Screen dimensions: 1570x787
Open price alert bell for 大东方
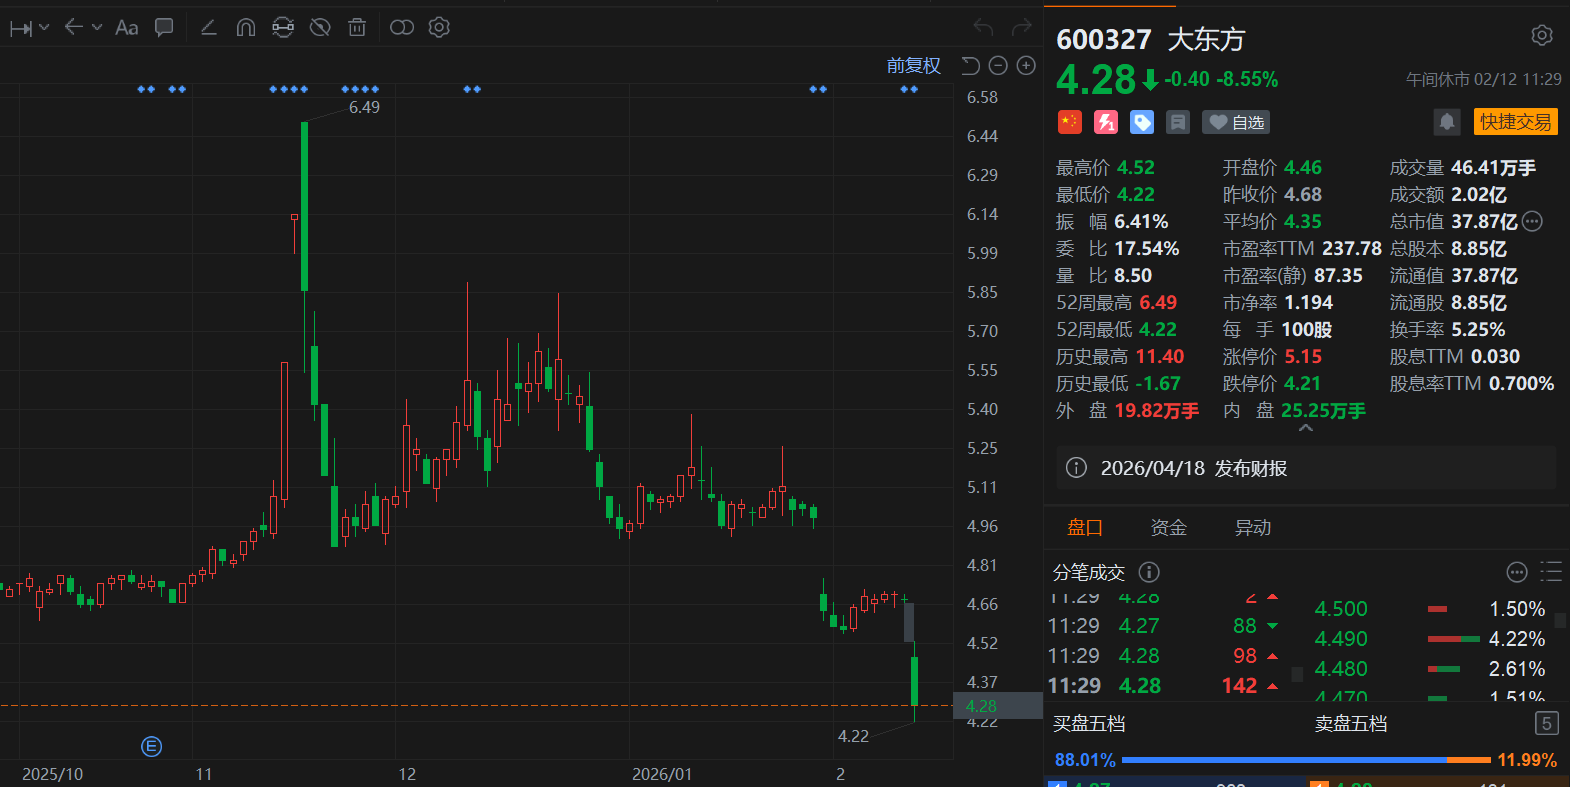tap(1446, 122)
